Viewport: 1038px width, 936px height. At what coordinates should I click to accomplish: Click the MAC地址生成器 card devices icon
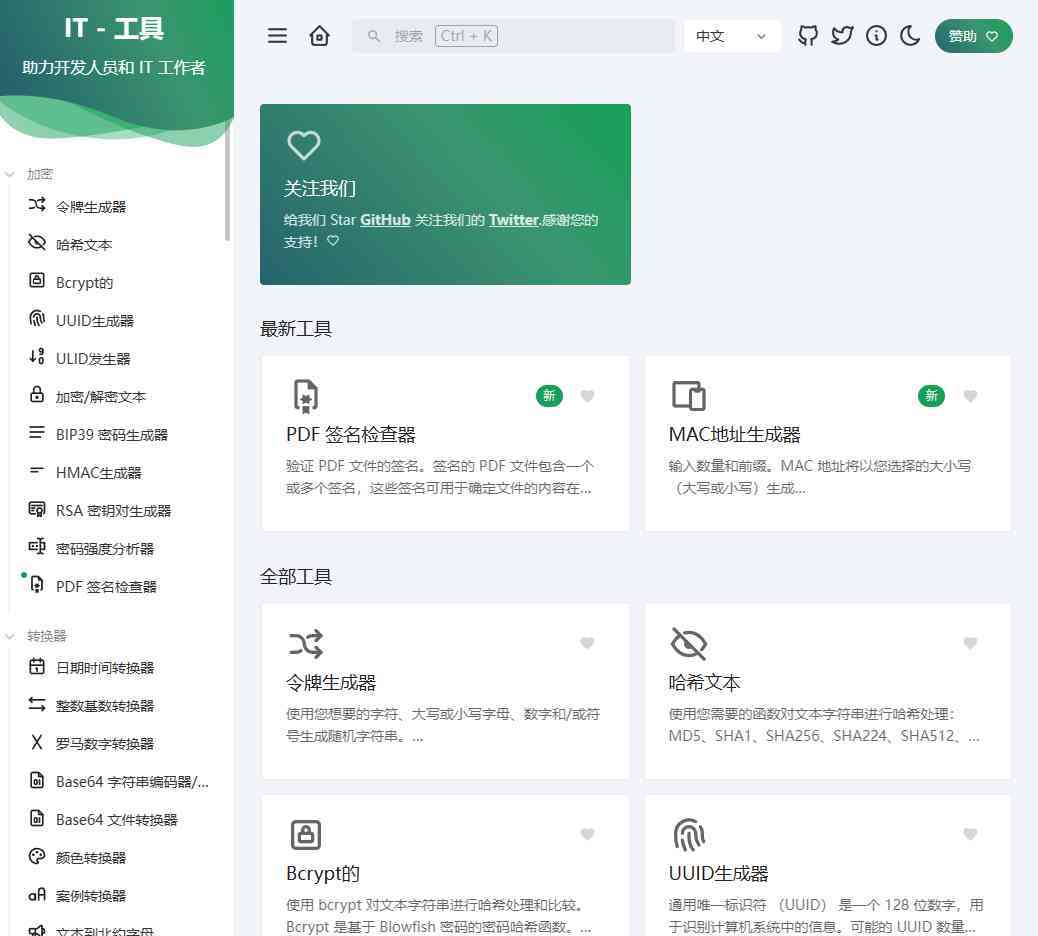coord(688,396)
